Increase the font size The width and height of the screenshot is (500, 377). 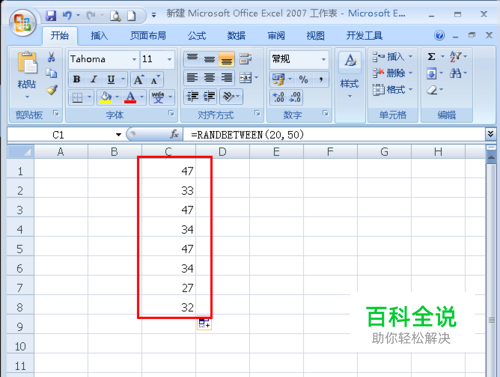coord(138,79)
